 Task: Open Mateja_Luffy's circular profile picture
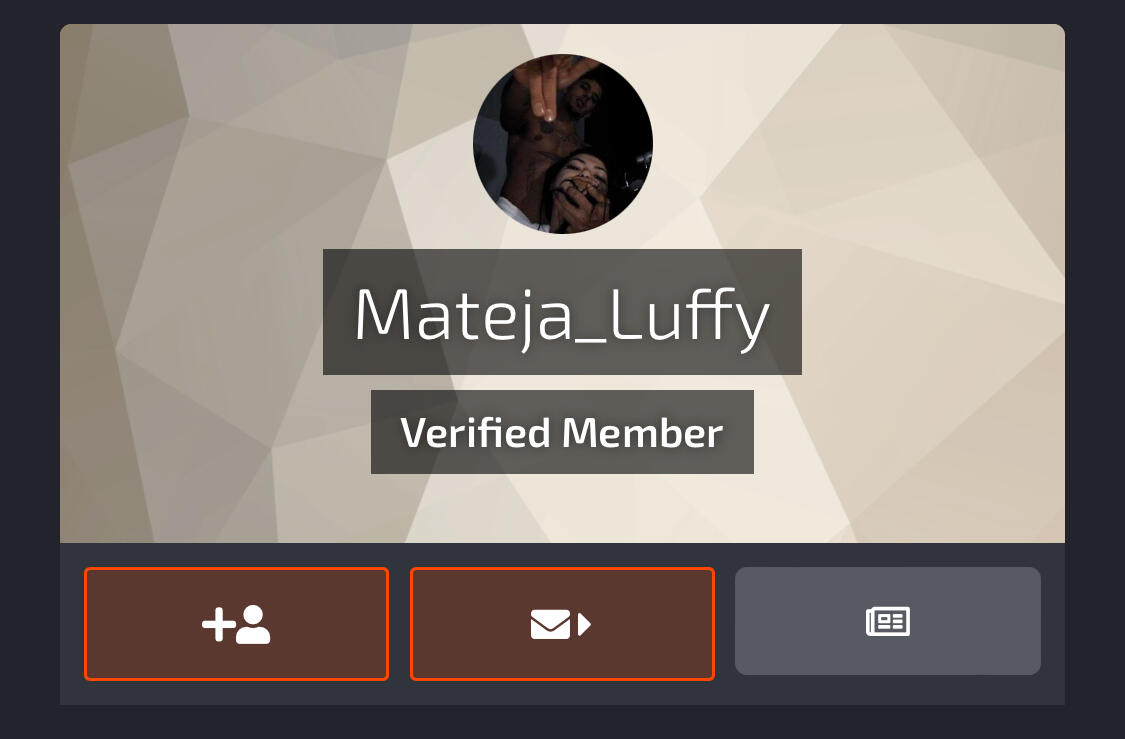562,144
